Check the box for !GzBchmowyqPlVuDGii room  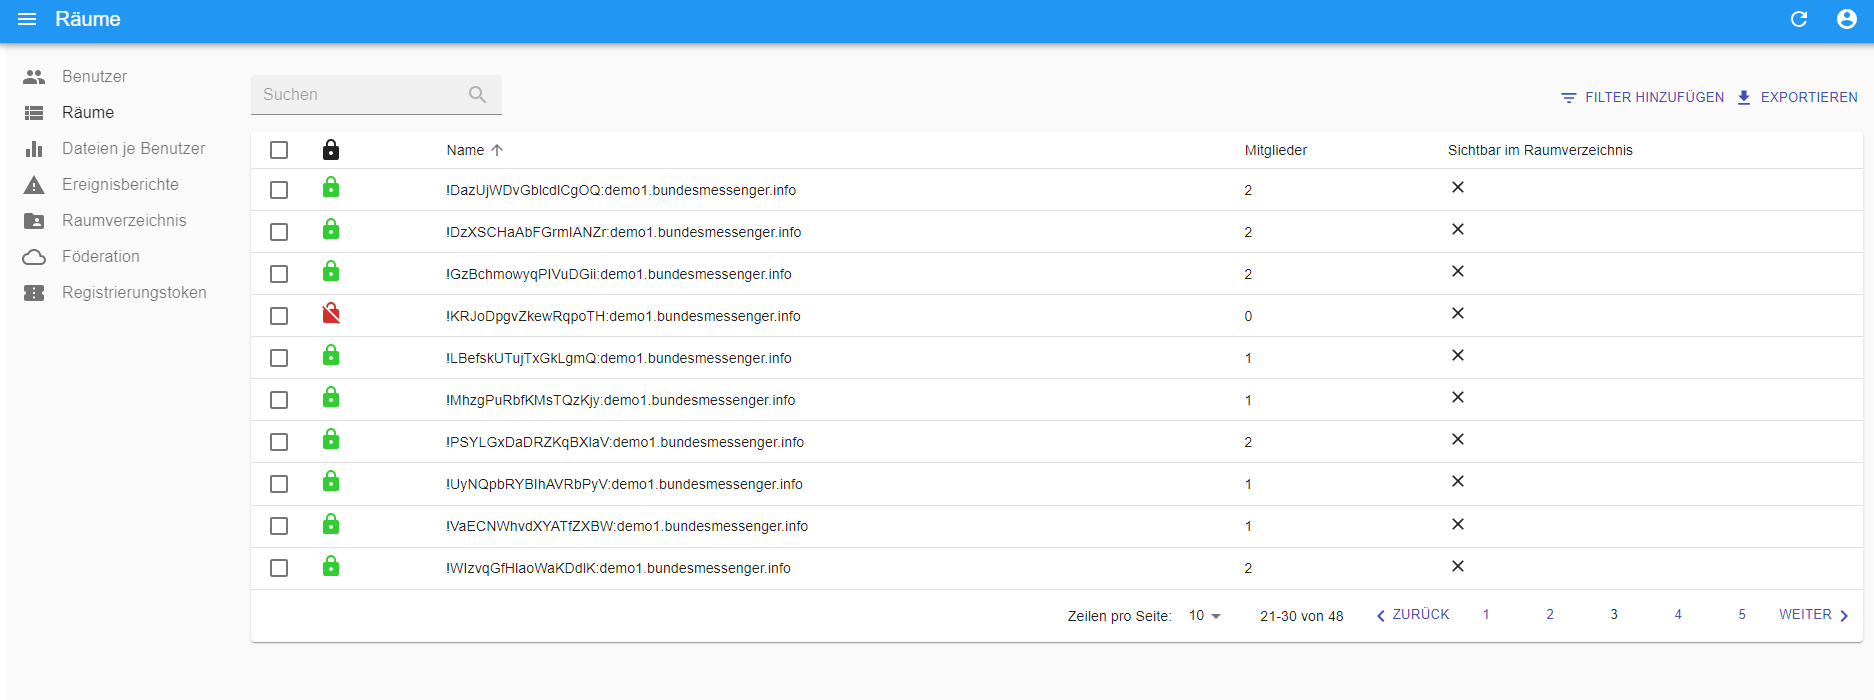pyautogui.click(x=279, y=274)
